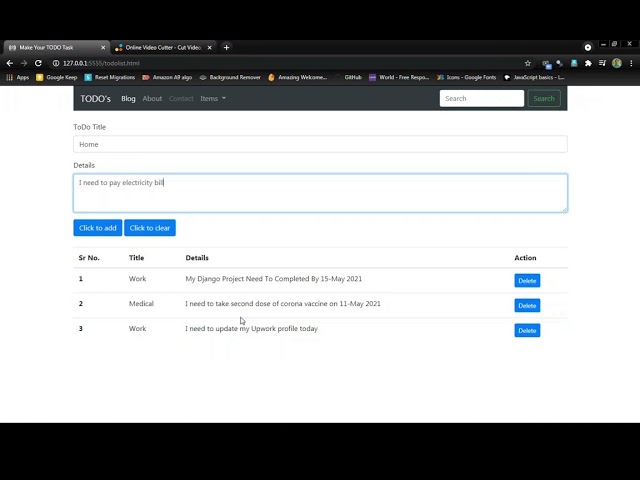The width and height of the screenshot is (640, 480).
Task: Focus the navbar Search input field
Action: click(x=482, y=99)
